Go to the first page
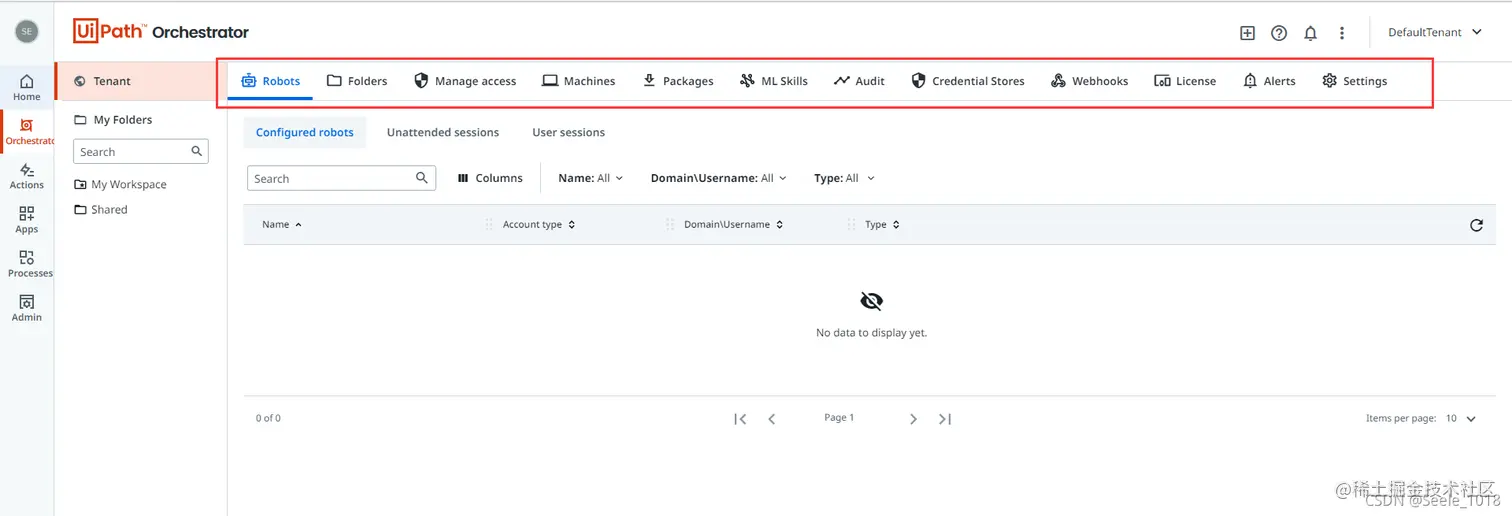The height and width of the screenshot is (516, 1512). 740,419
